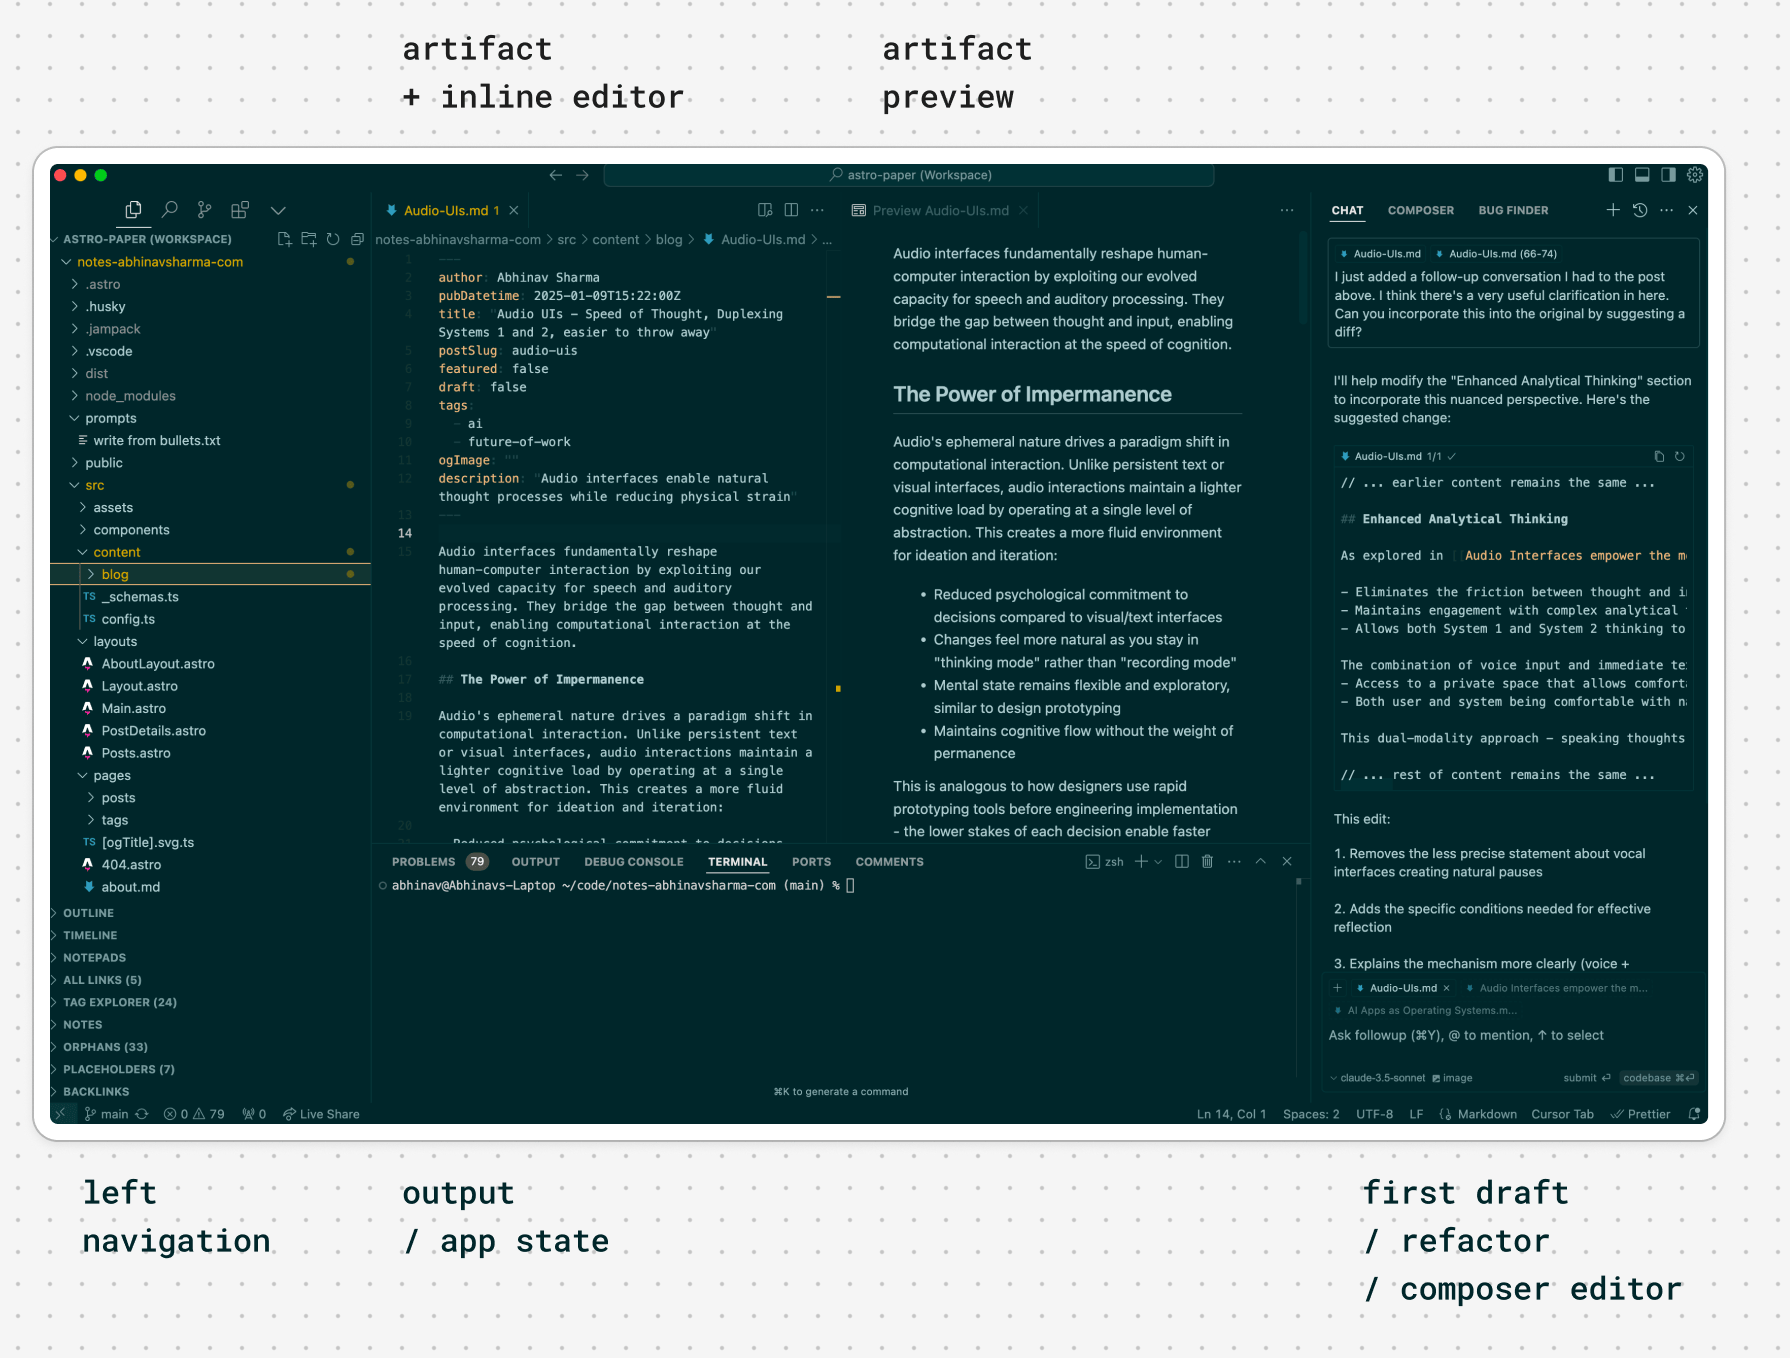Toggle the bottom panel layout icon
The width and height of the screenshot is (1790, 1358).
(1642, 175)
